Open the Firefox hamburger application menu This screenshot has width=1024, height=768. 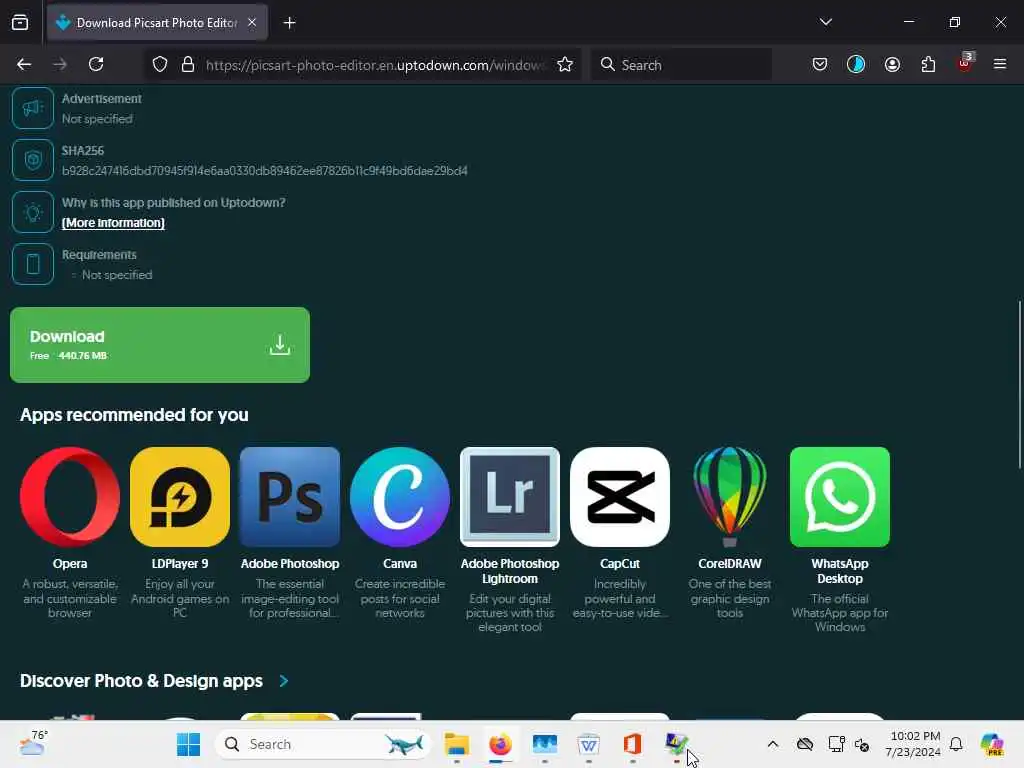point(1000,64)
